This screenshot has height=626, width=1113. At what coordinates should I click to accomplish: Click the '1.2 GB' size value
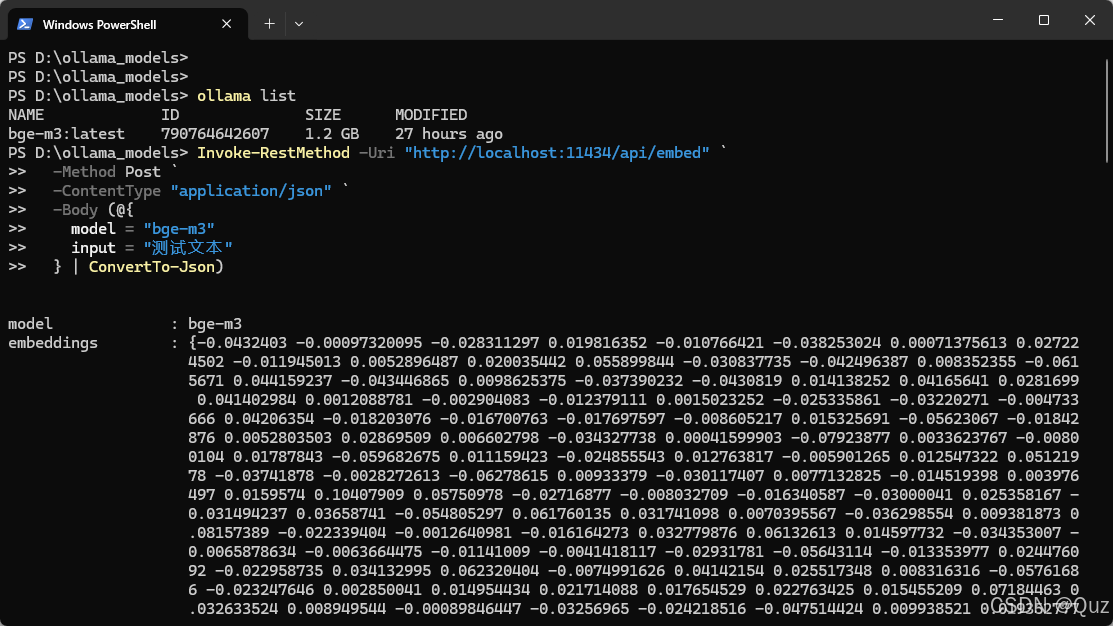[332, 134]
